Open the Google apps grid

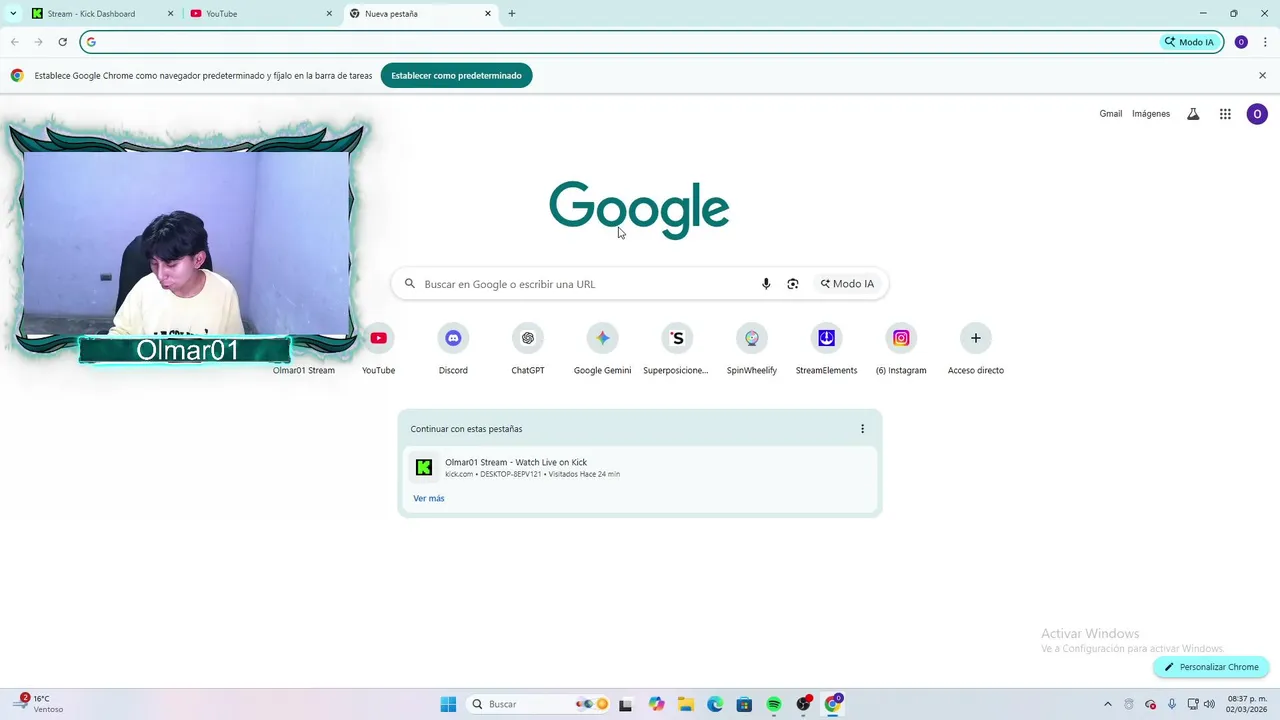tap(1225, 114)
